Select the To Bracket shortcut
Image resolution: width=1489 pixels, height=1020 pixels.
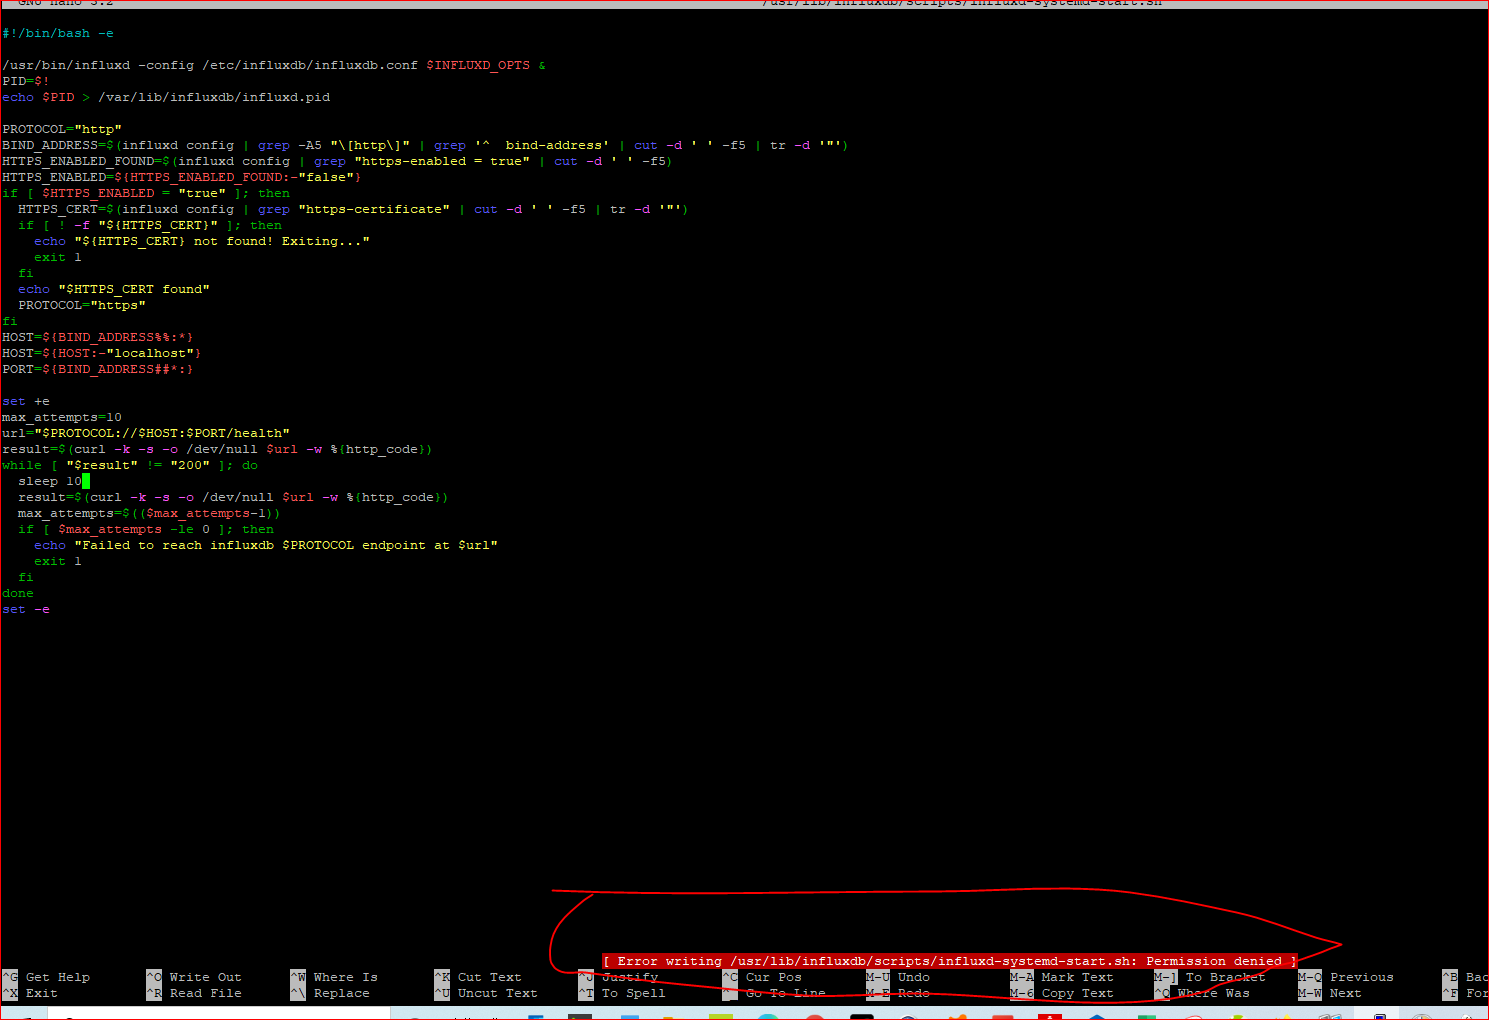(1225, 977)
